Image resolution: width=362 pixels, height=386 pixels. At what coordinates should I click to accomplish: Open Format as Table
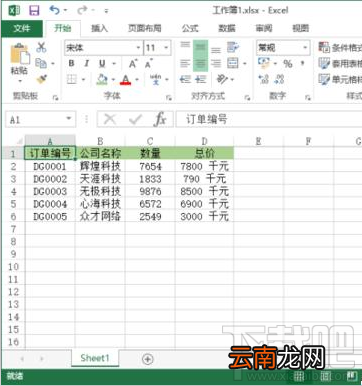pos(340,63)
